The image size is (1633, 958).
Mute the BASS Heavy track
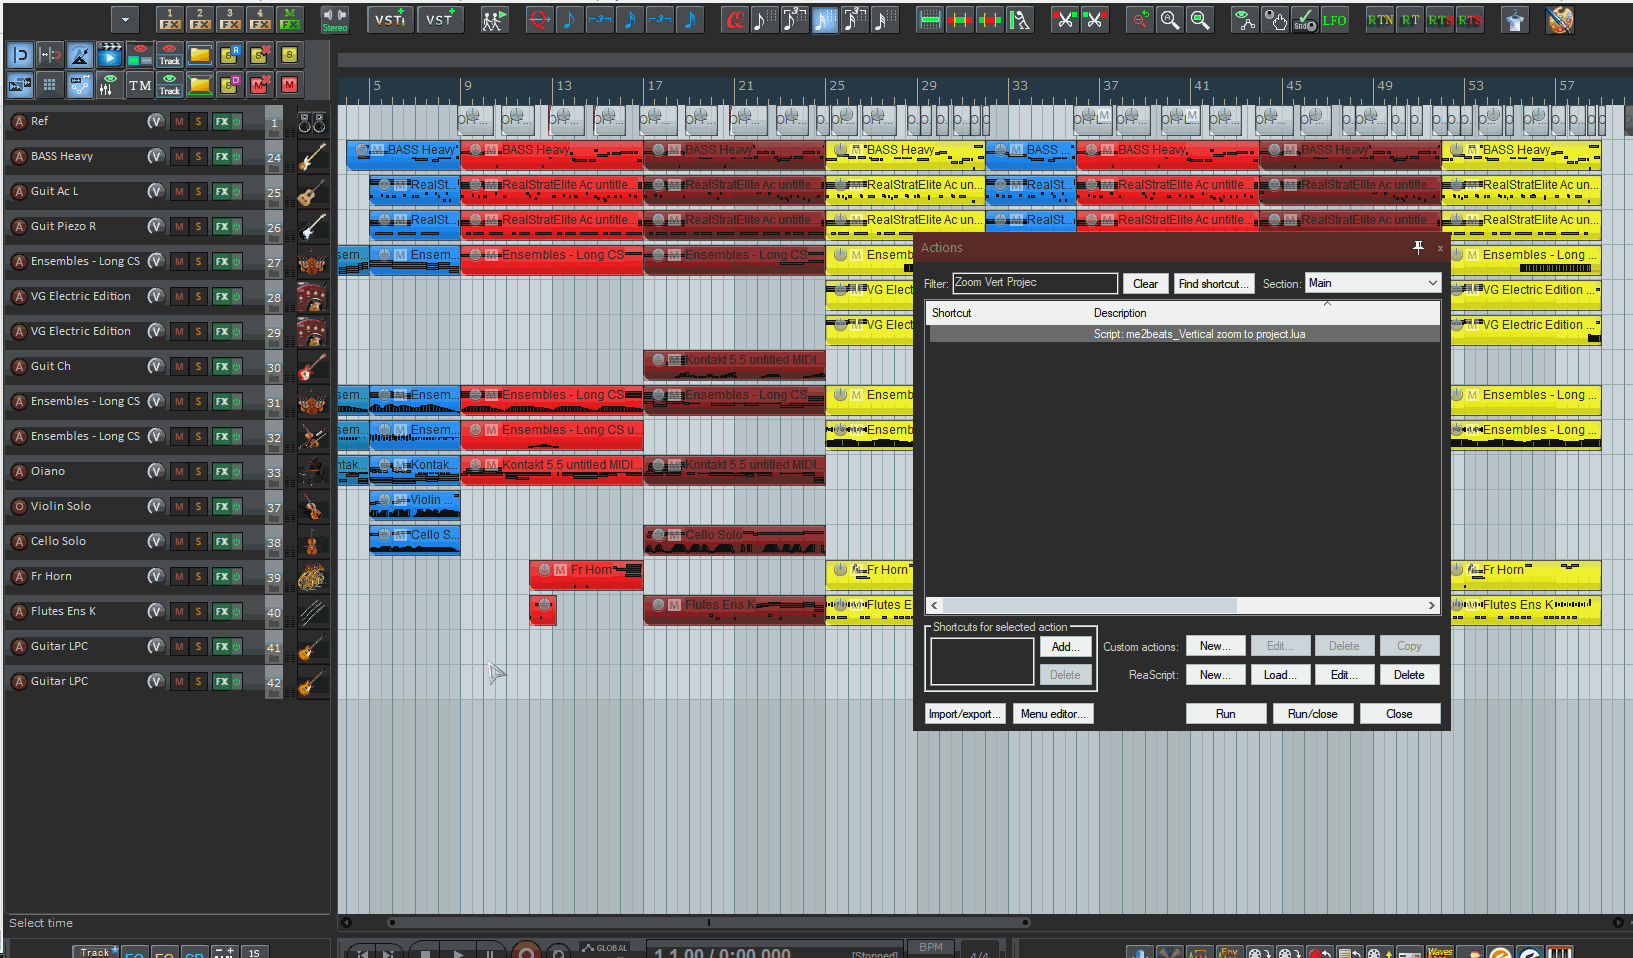[x=179, y=157]
